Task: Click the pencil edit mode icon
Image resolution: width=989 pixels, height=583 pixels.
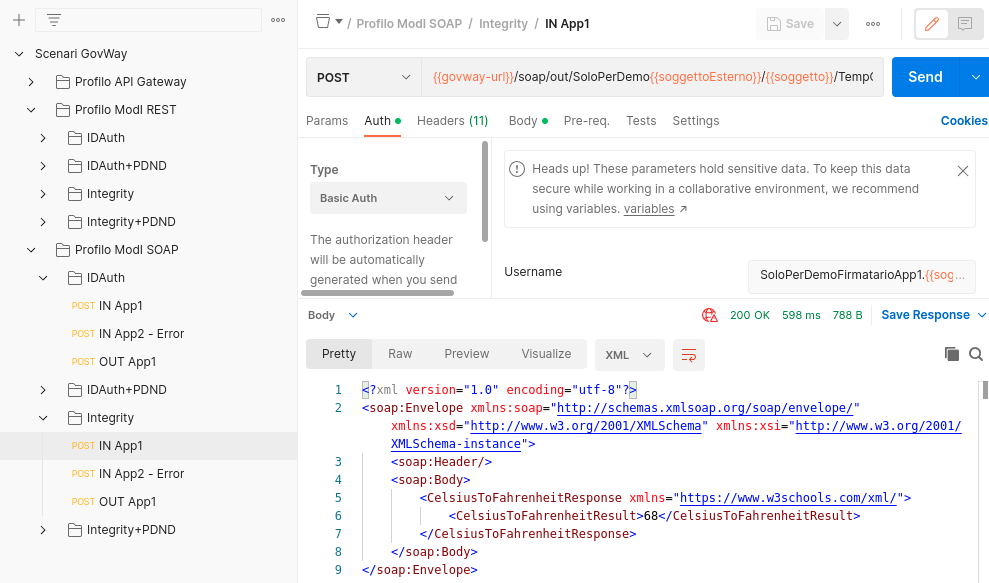Action: pyautogui.click(x=932, y=24)
